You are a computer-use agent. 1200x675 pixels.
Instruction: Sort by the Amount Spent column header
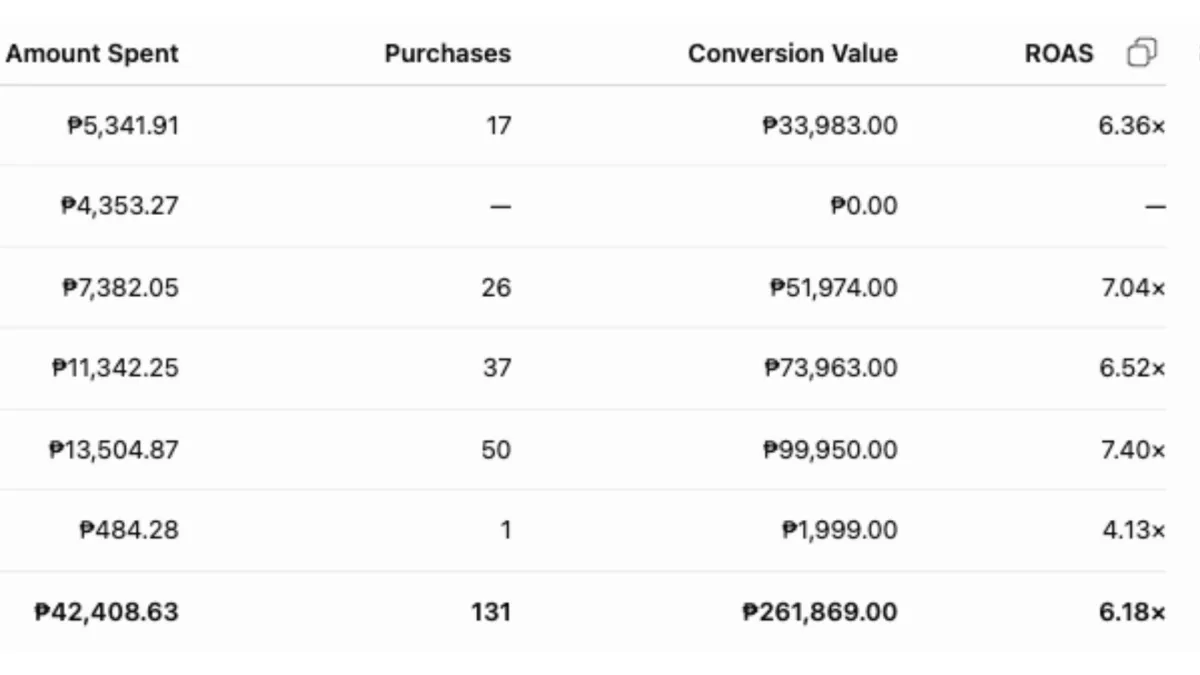92,53
